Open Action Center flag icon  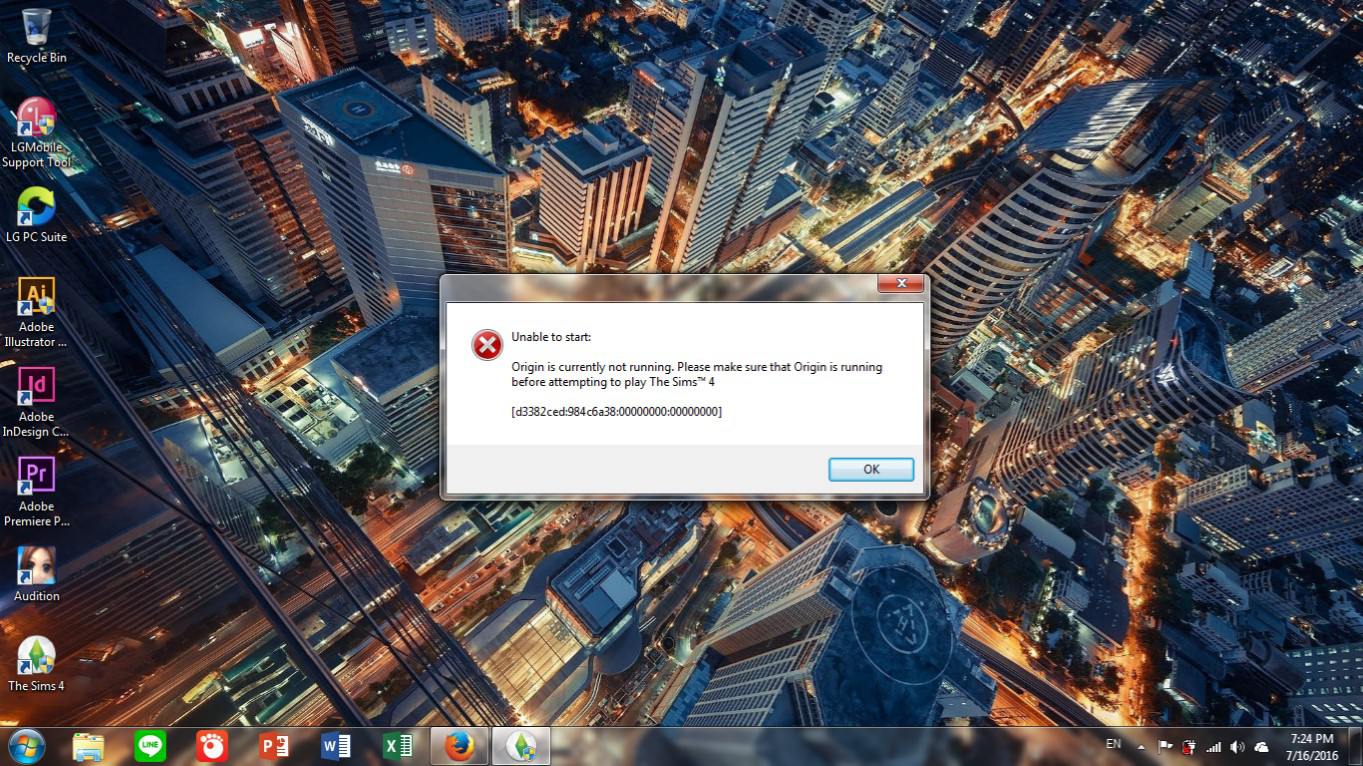pyautogui.click(x=1165, y=747)
